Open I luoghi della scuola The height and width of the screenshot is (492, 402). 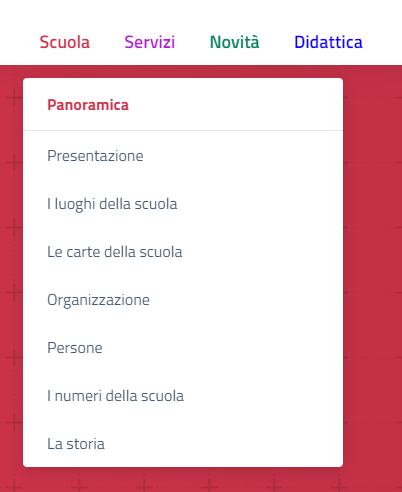point(112,204)
